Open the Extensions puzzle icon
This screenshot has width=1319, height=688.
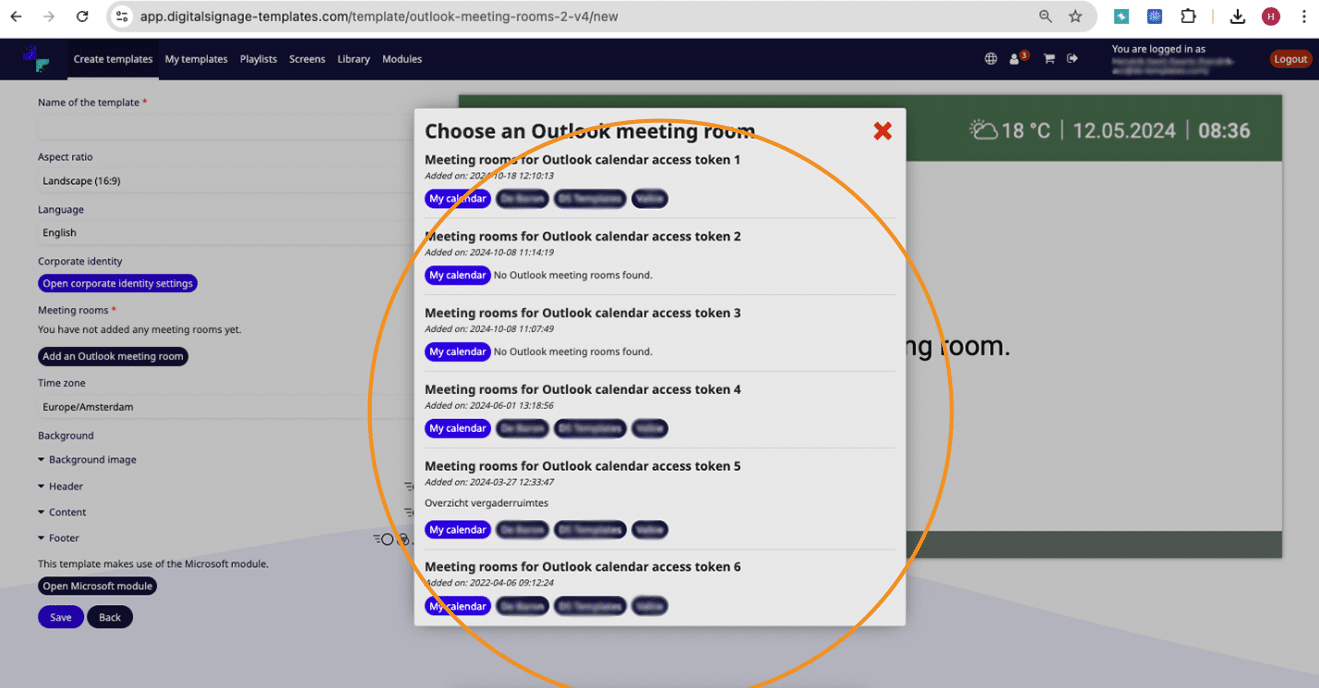coord(1188,16)
